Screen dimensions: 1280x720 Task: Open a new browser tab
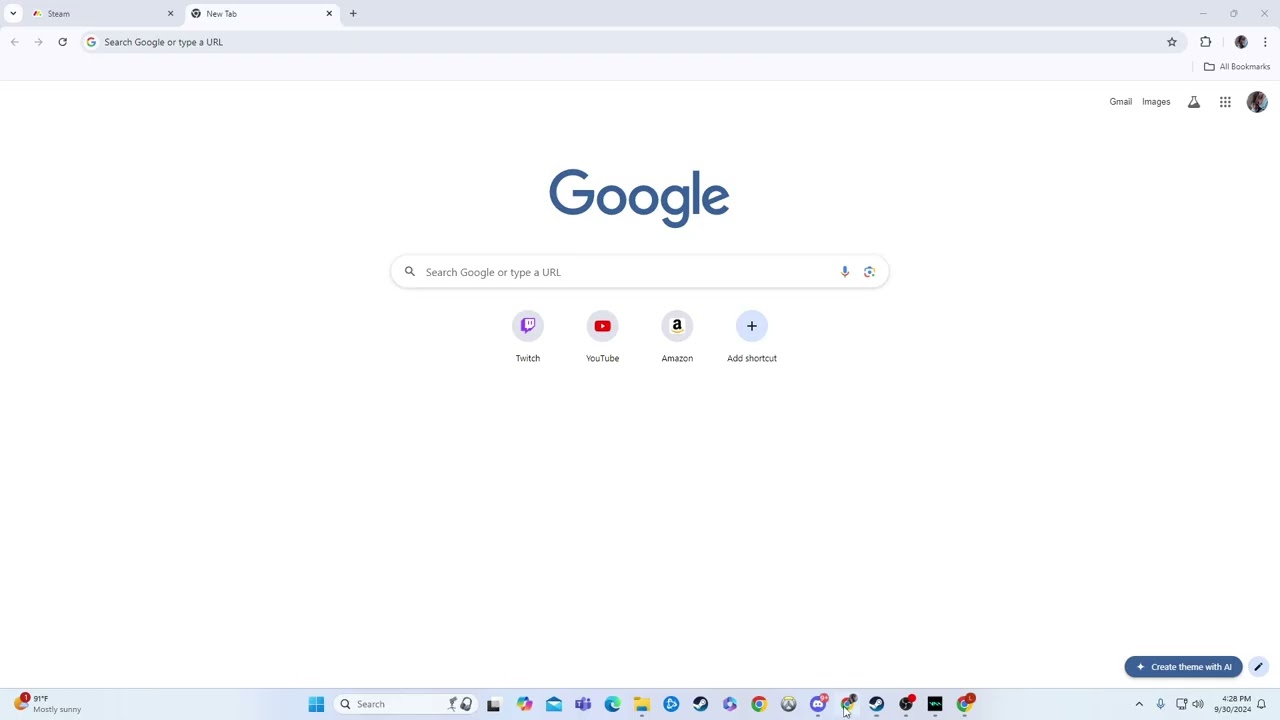click(353, 14)
